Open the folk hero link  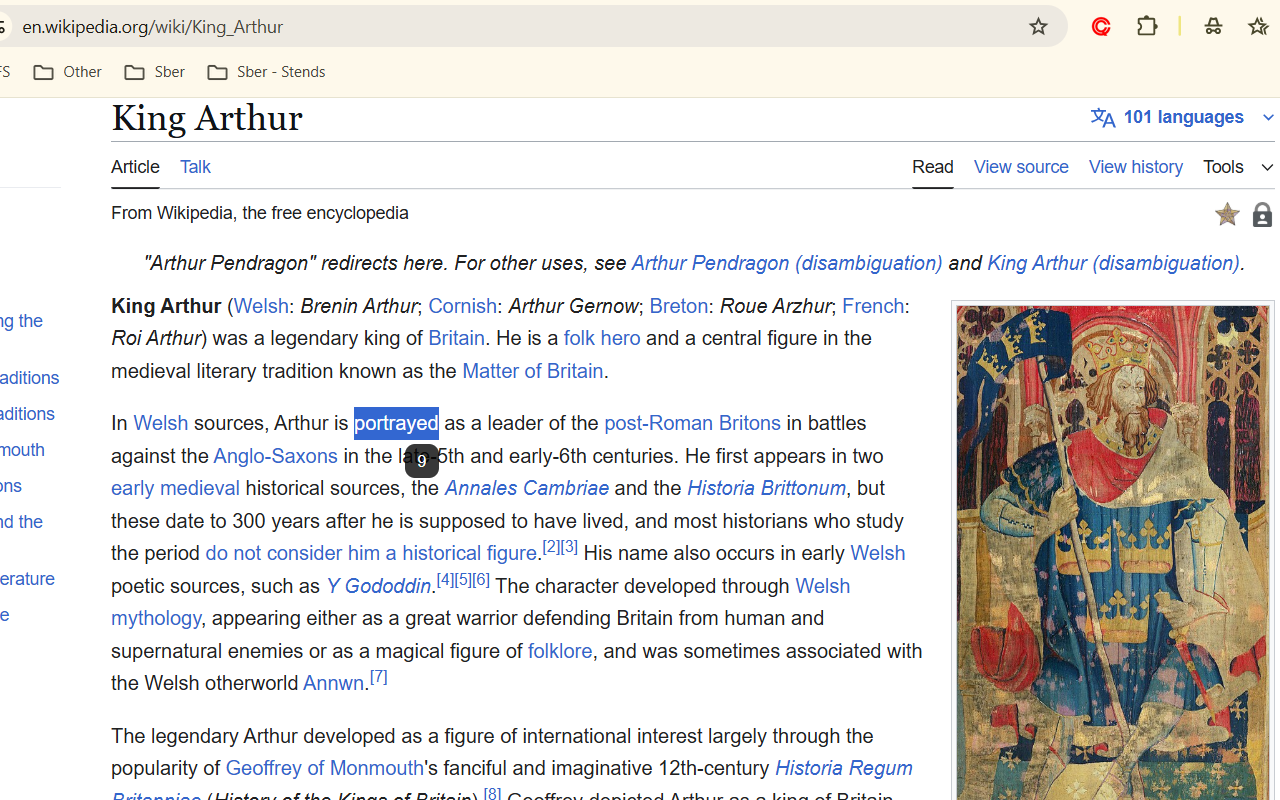602,338
